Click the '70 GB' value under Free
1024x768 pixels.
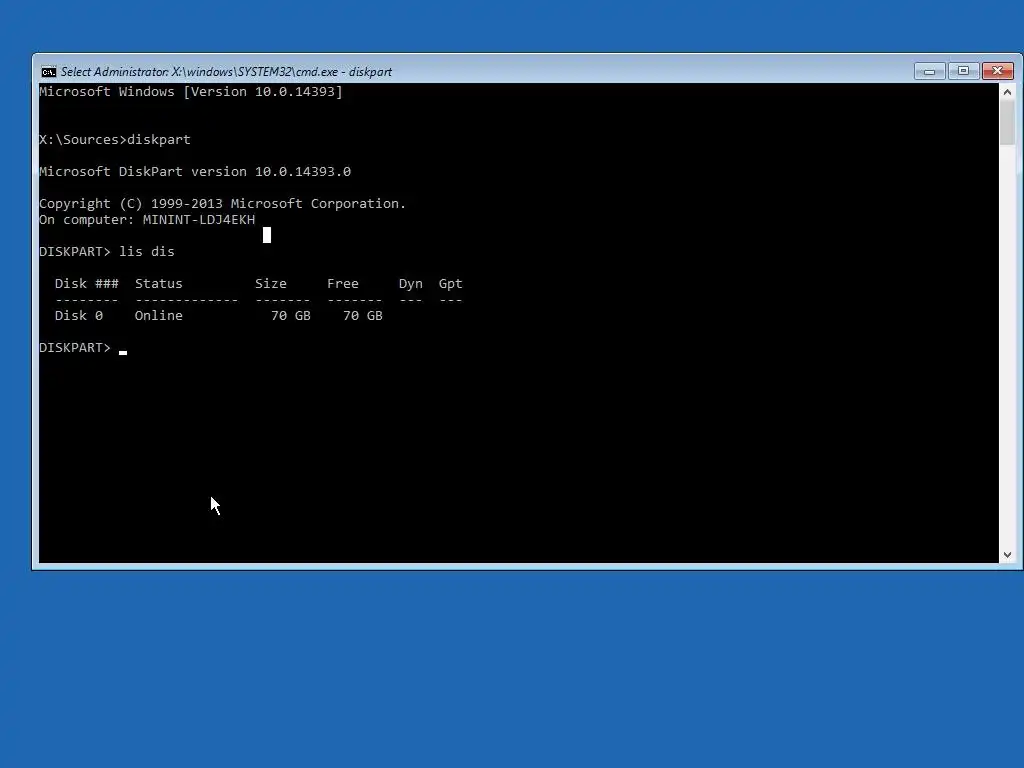click(x=362, y=315)
